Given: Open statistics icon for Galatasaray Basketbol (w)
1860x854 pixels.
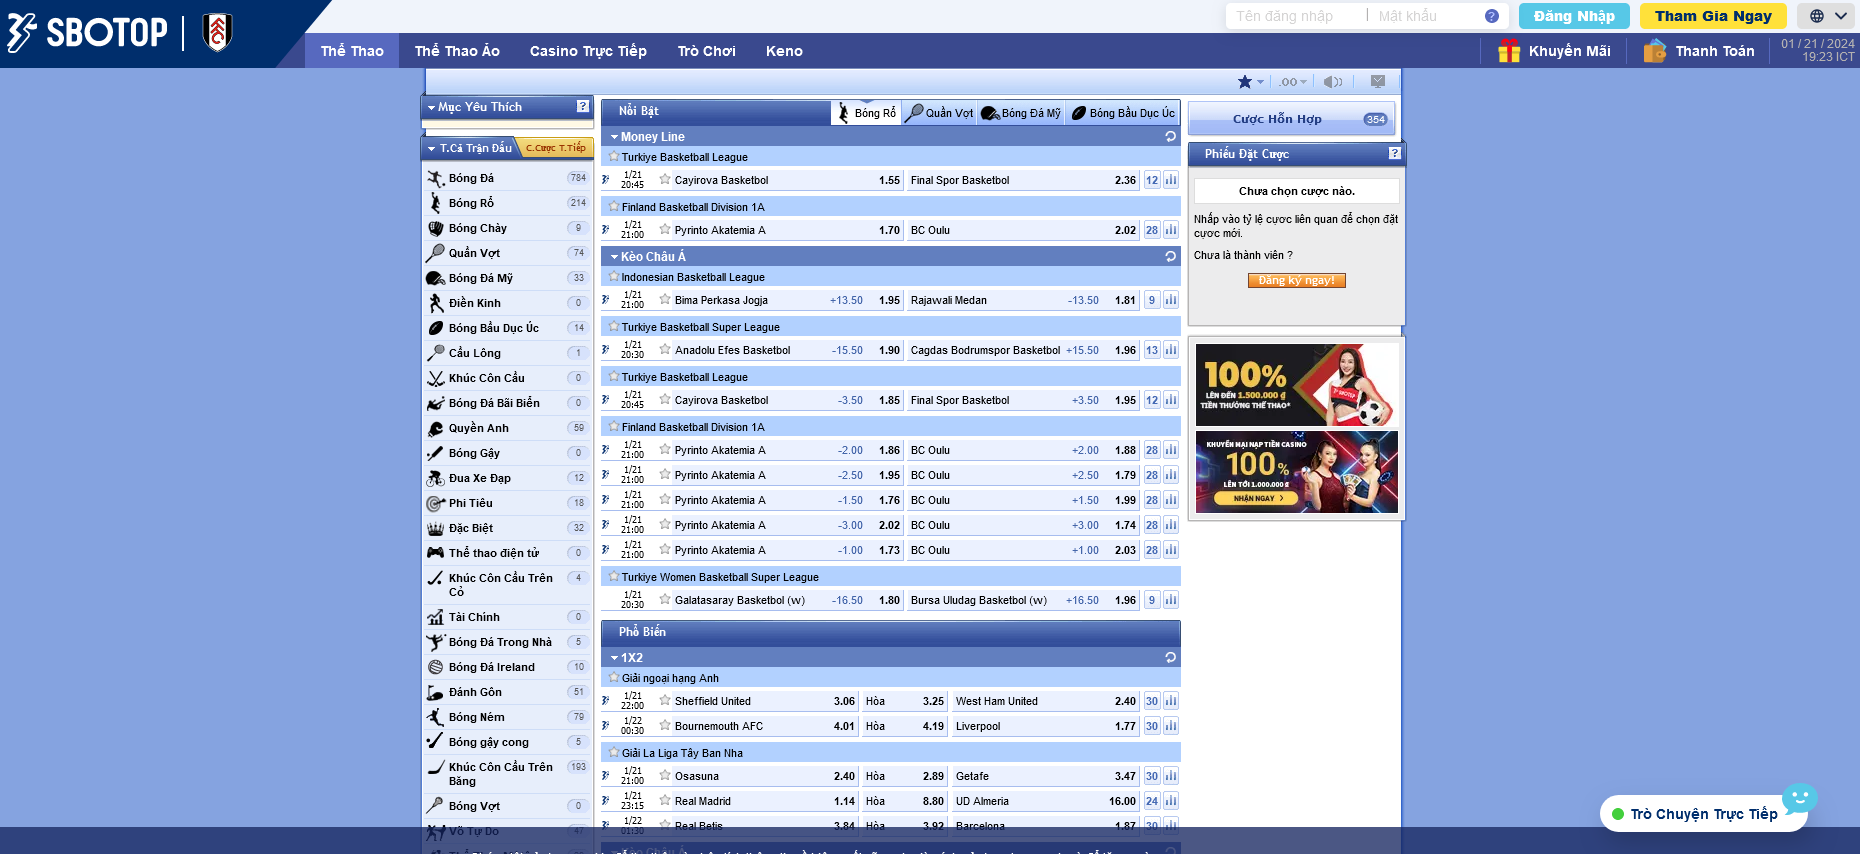Looking at the screenshot, I should 1171,600.
